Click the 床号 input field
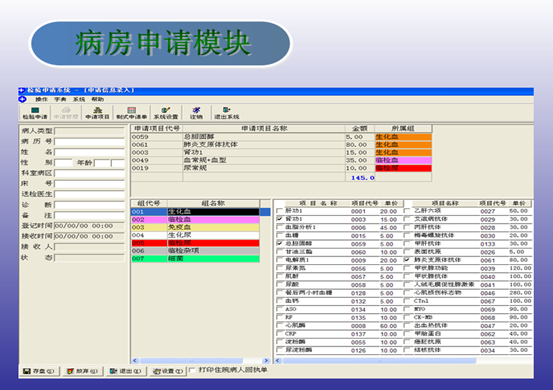The width and height of the screenshot is (553, 390). (90, 184)
